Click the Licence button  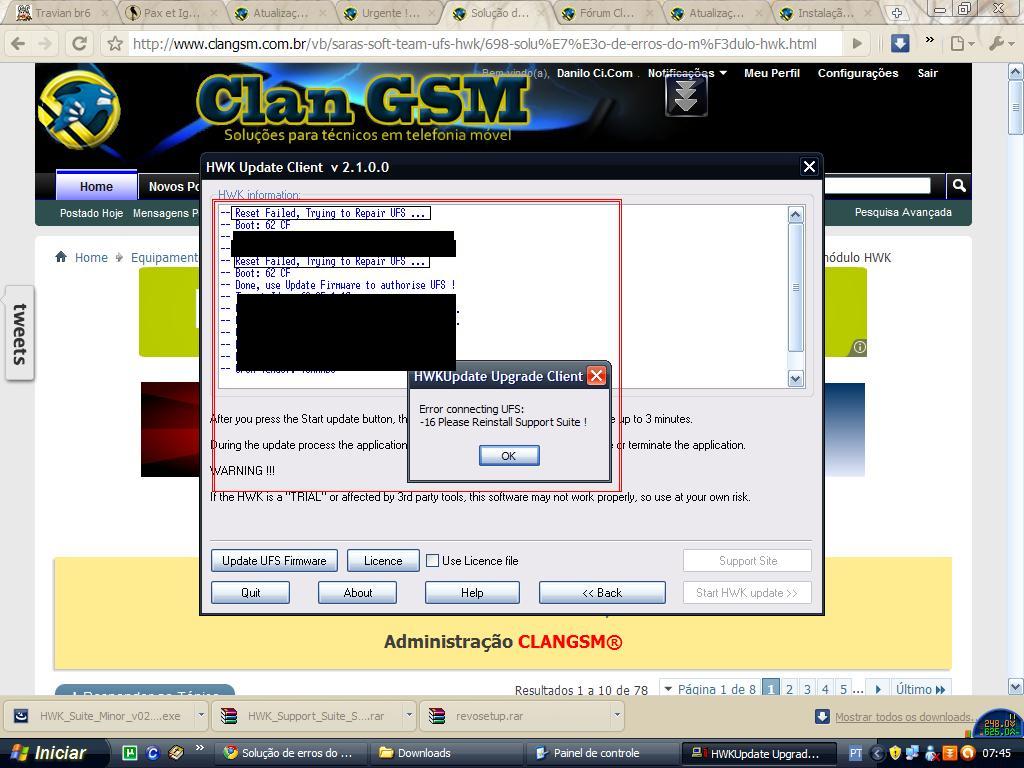click(383, 560)
